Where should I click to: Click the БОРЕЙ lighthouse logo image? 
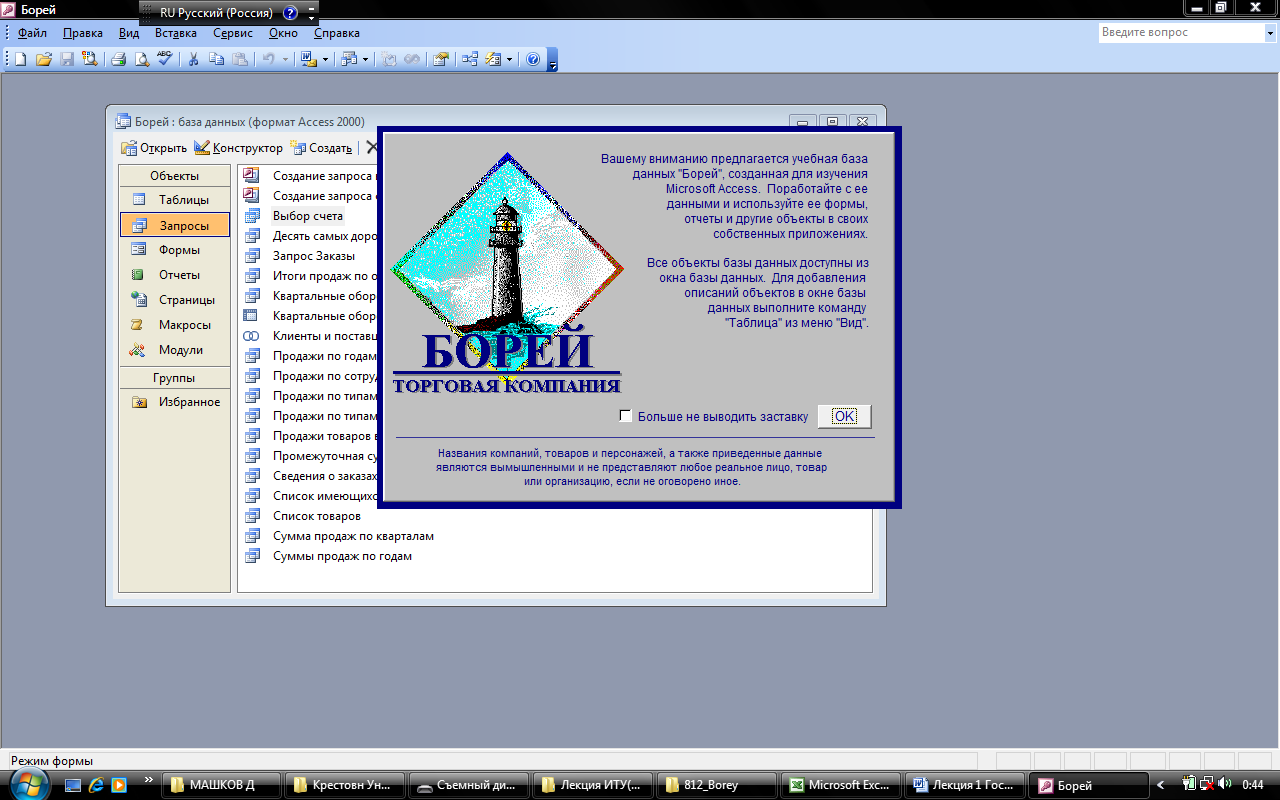point(508,273)
